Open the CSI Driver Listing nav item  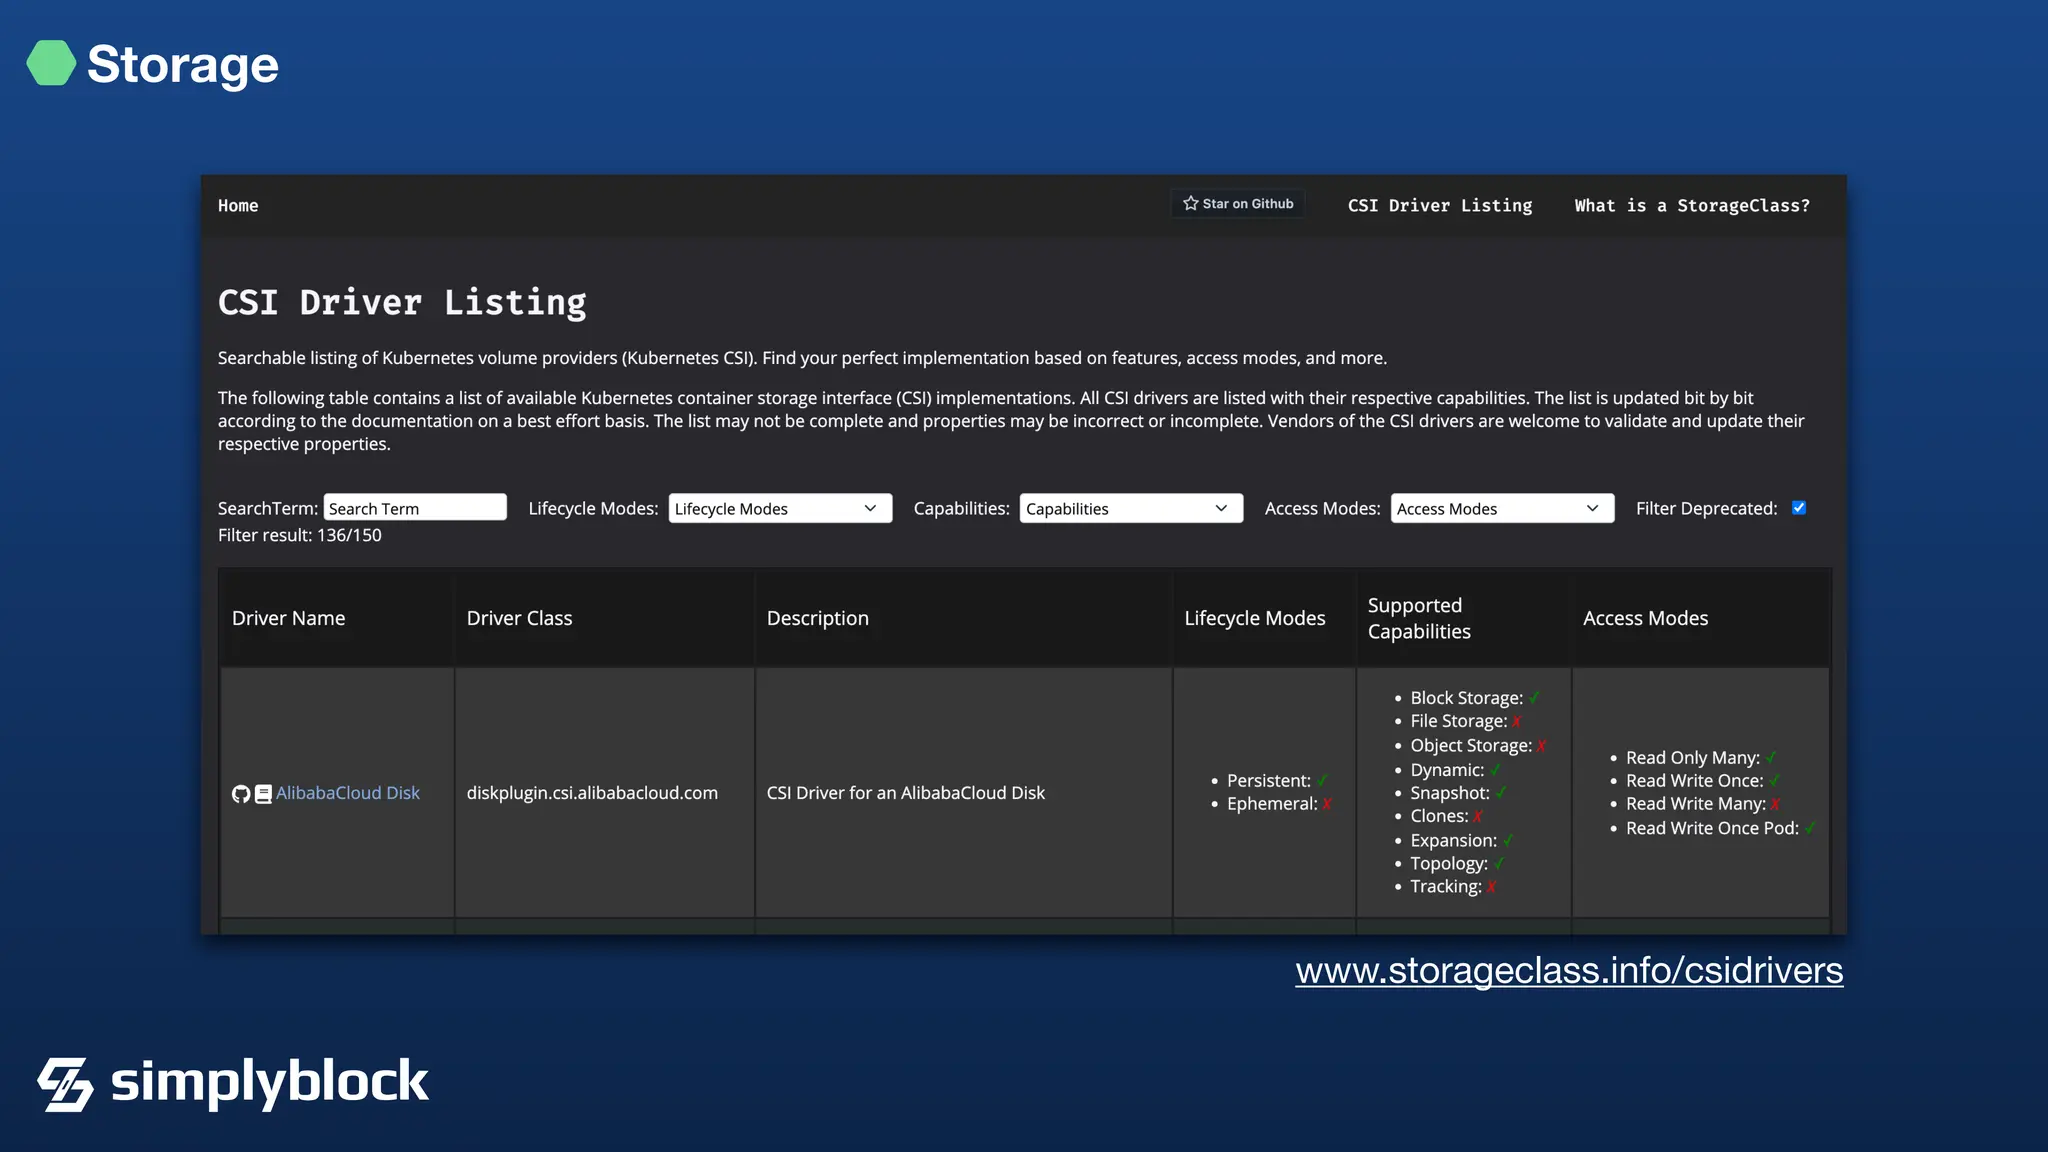coord(1439,206)
